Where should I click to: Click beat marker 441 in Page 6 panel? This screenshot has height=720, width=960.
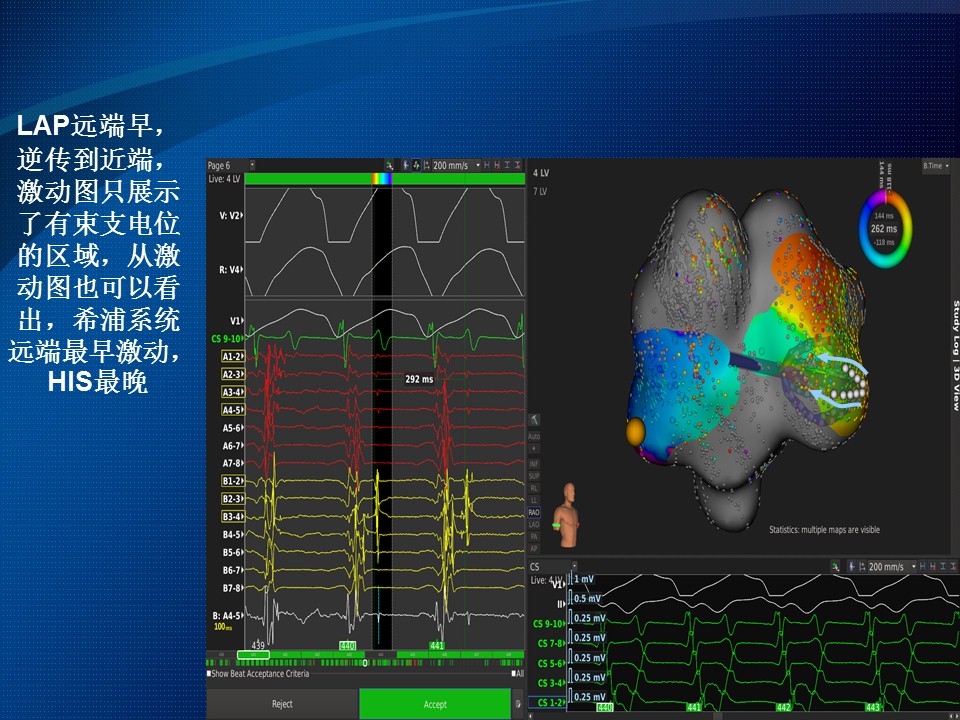point(437,645)
